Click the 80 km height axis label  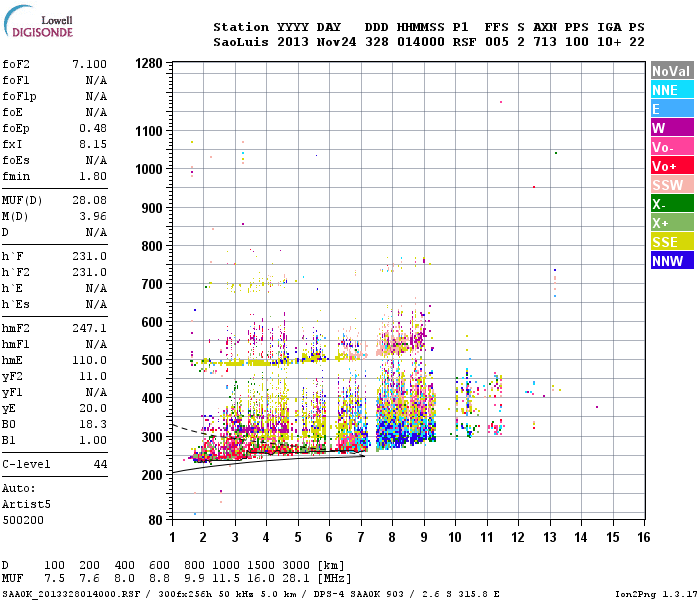(155, 520)
